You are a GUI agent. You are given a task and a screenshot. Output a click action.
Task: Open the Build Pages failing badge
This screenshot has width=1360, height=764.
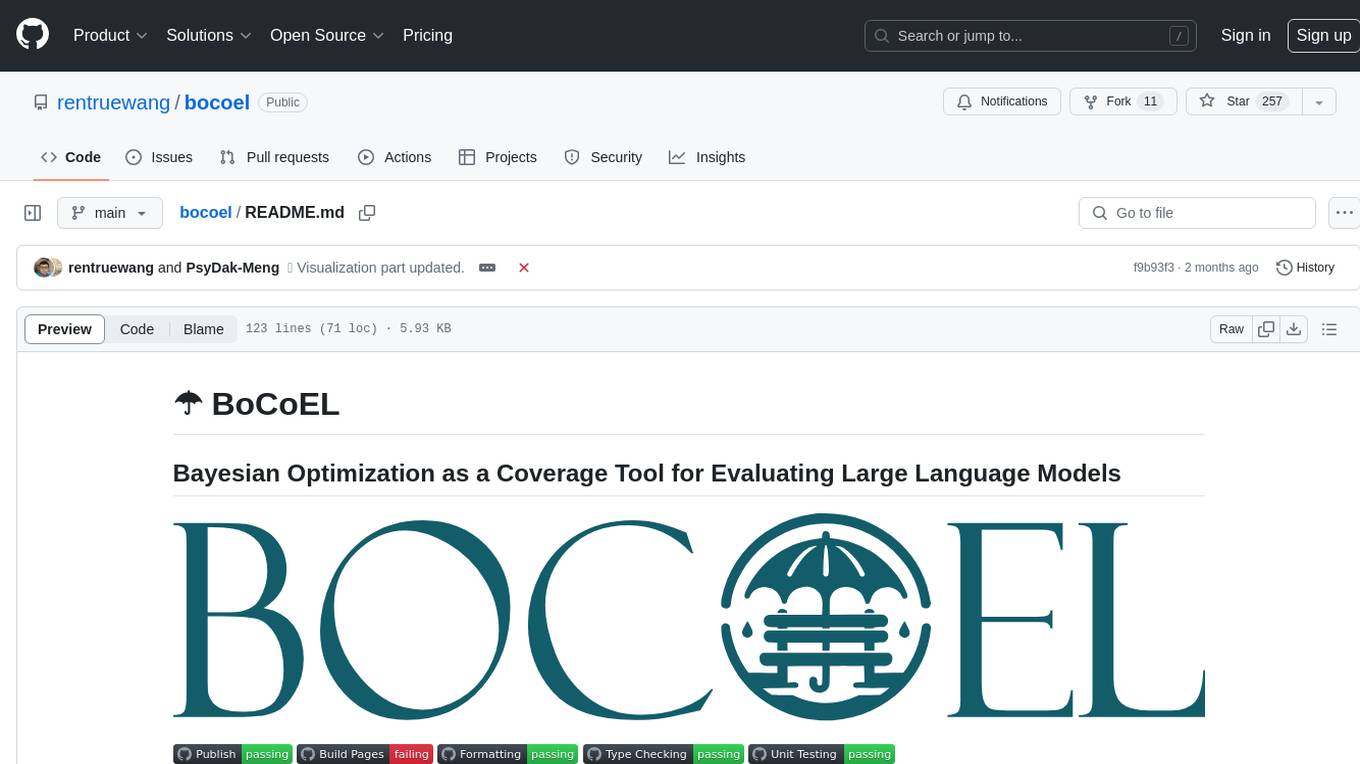pyautogui.click(x=365, y=754)
